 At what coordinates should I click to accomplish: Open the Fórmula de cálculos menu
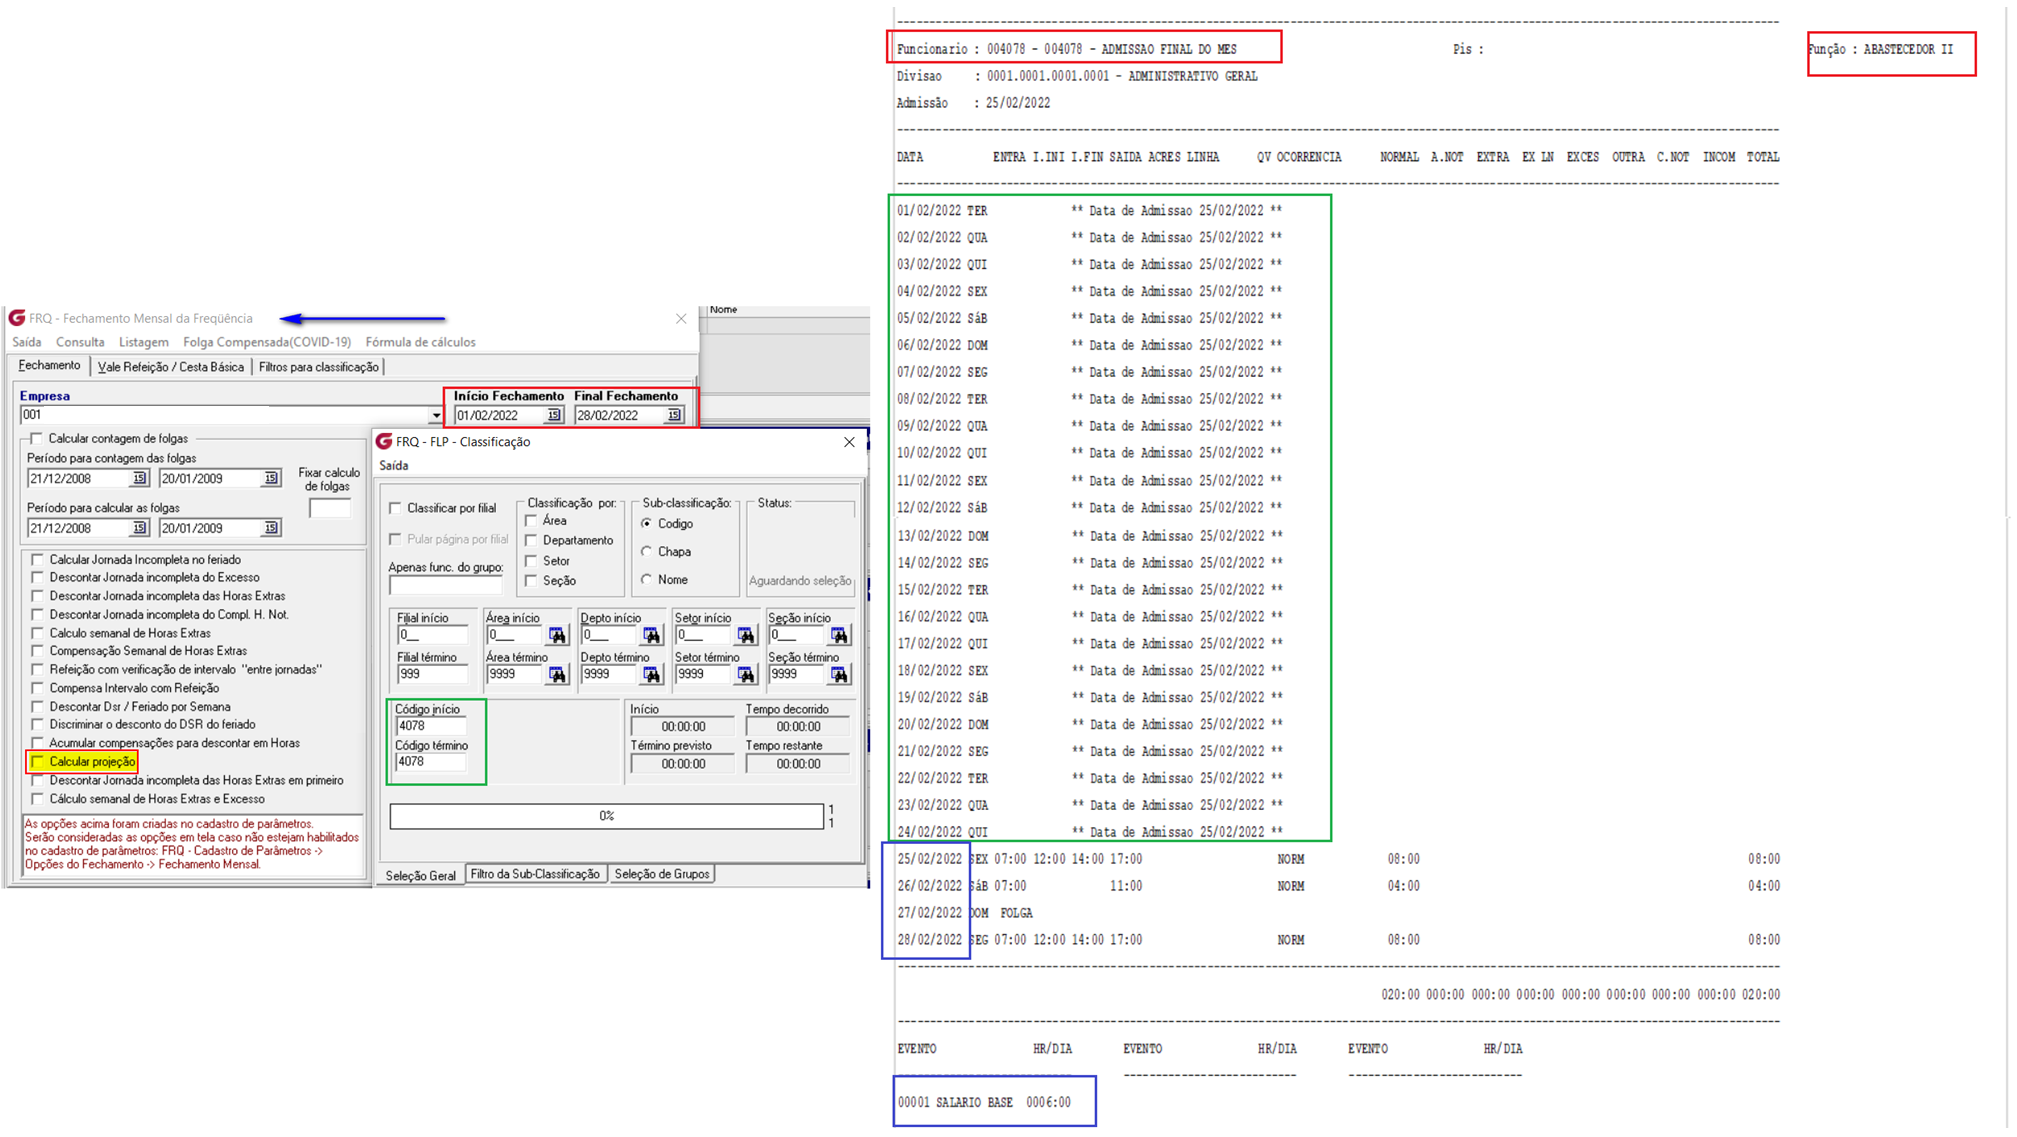click(420, 342)
